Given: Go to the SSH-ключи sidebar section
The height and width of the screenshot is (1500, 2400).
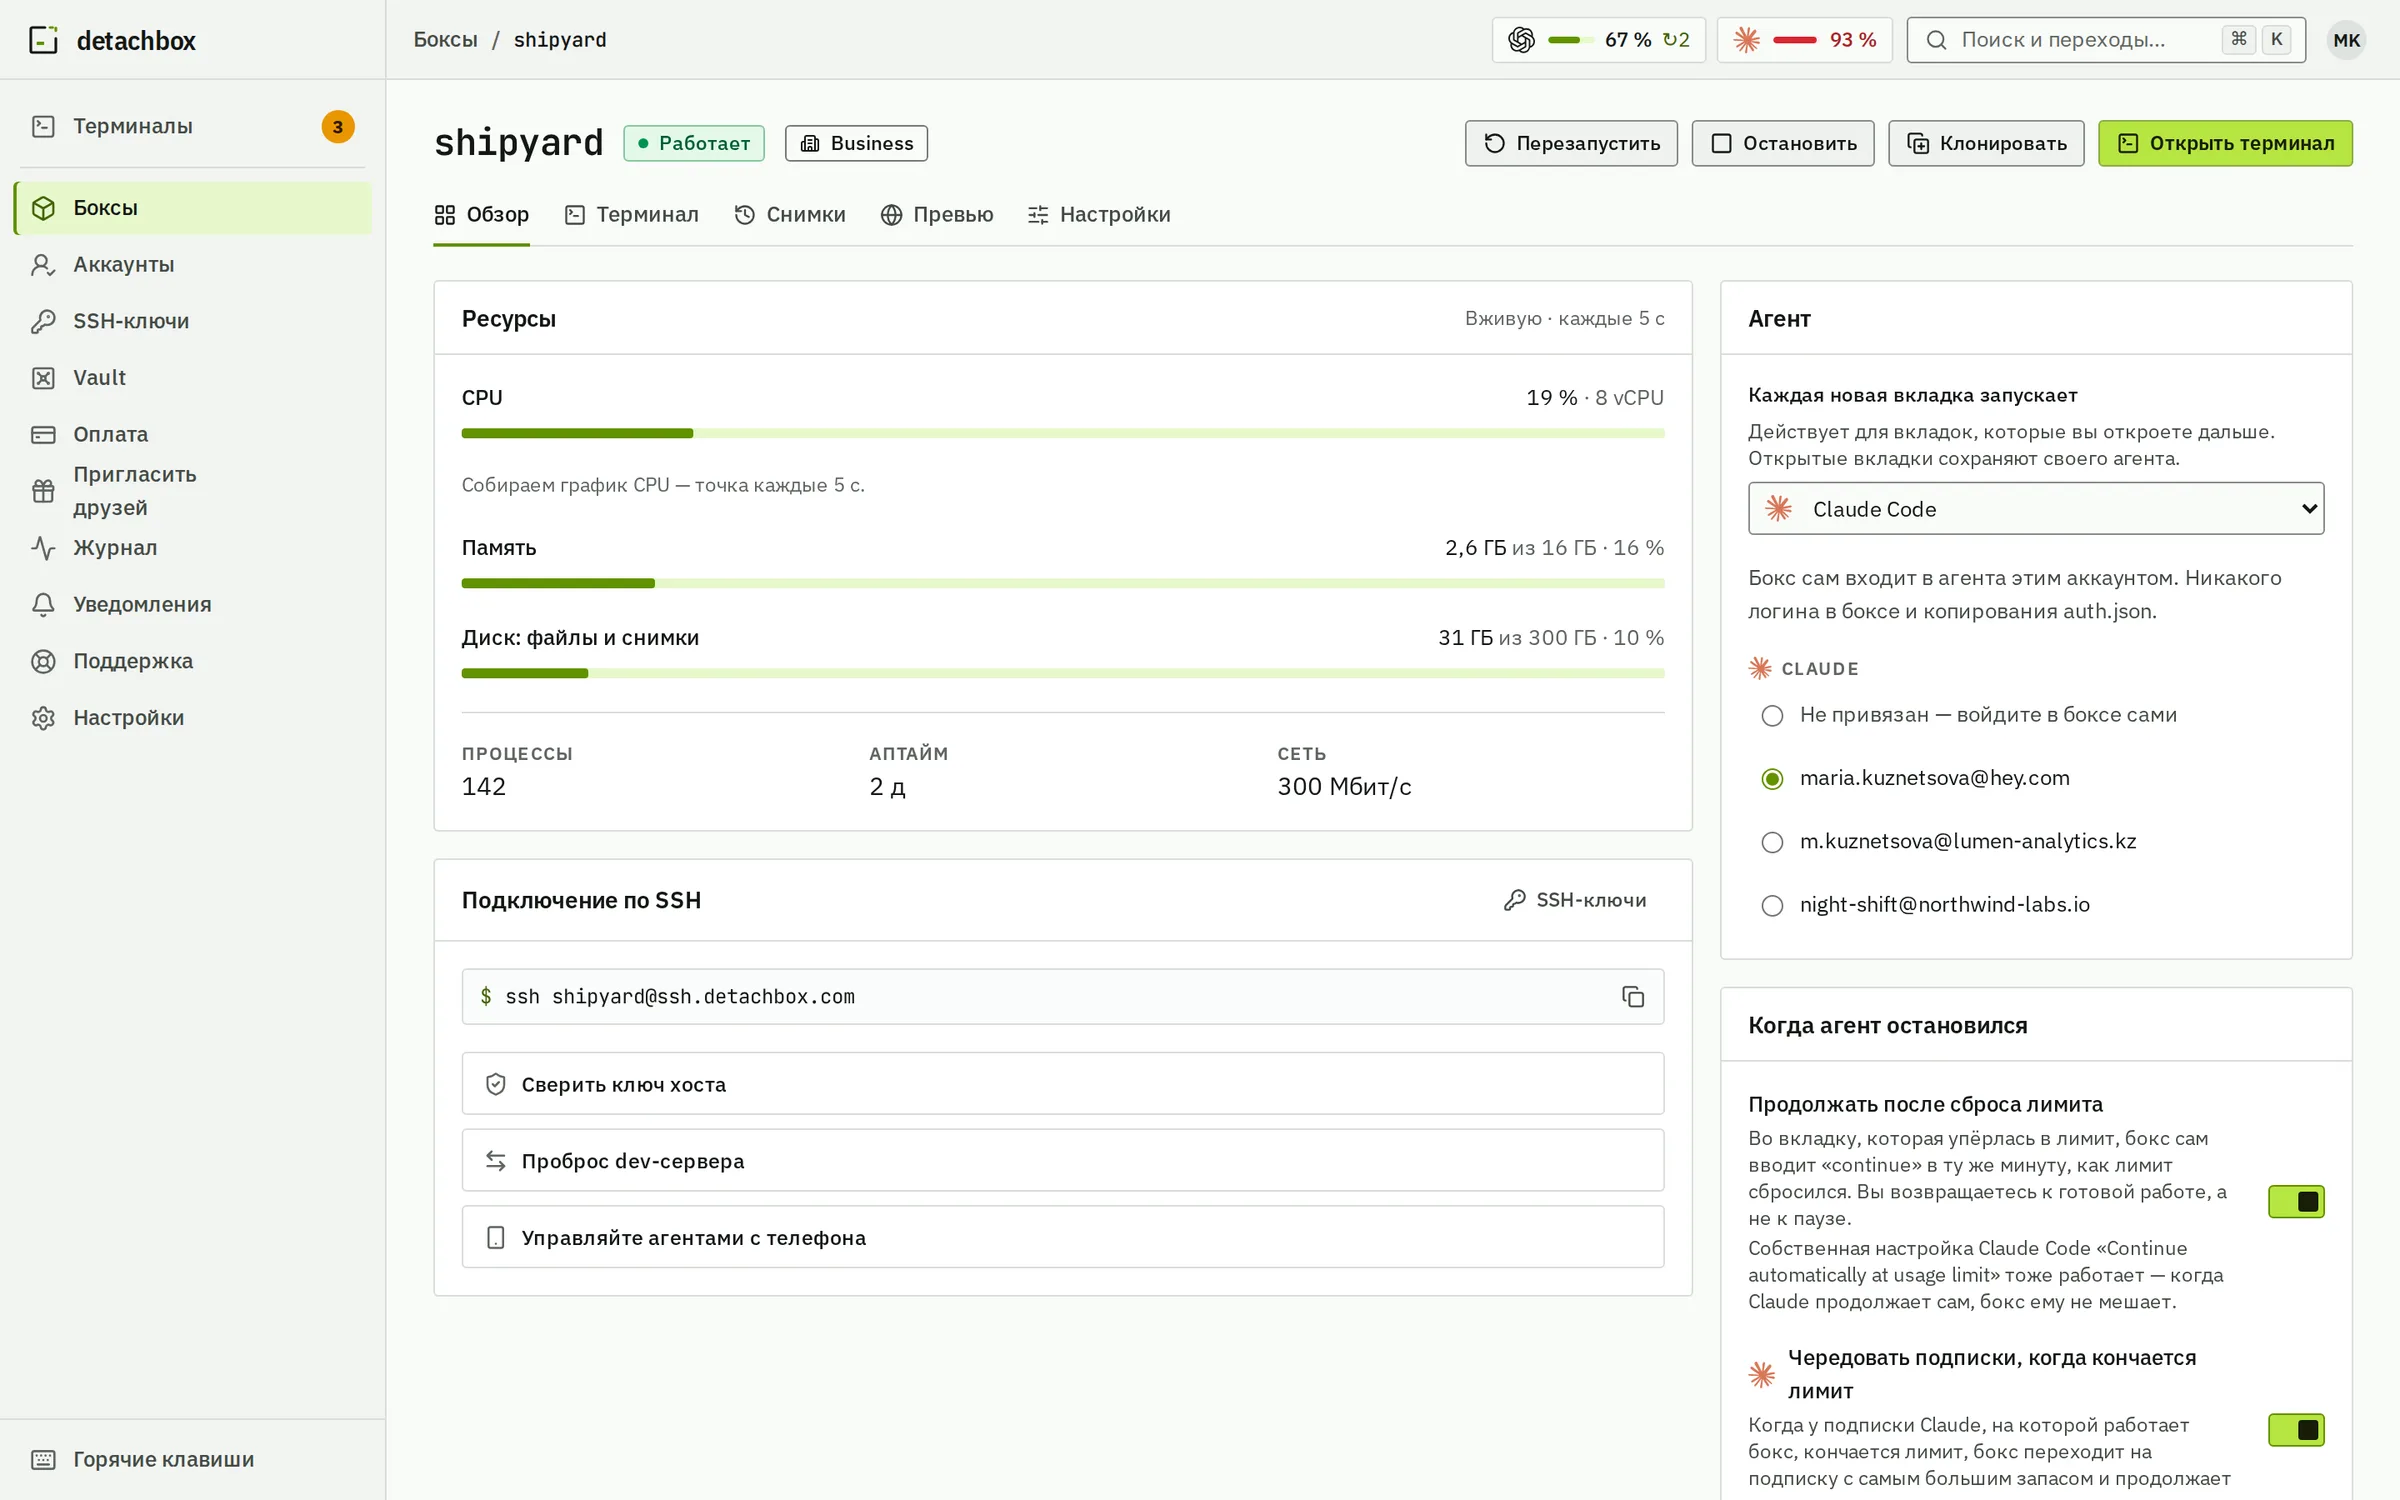Looking at the screenshot, I should click(193, 321).
